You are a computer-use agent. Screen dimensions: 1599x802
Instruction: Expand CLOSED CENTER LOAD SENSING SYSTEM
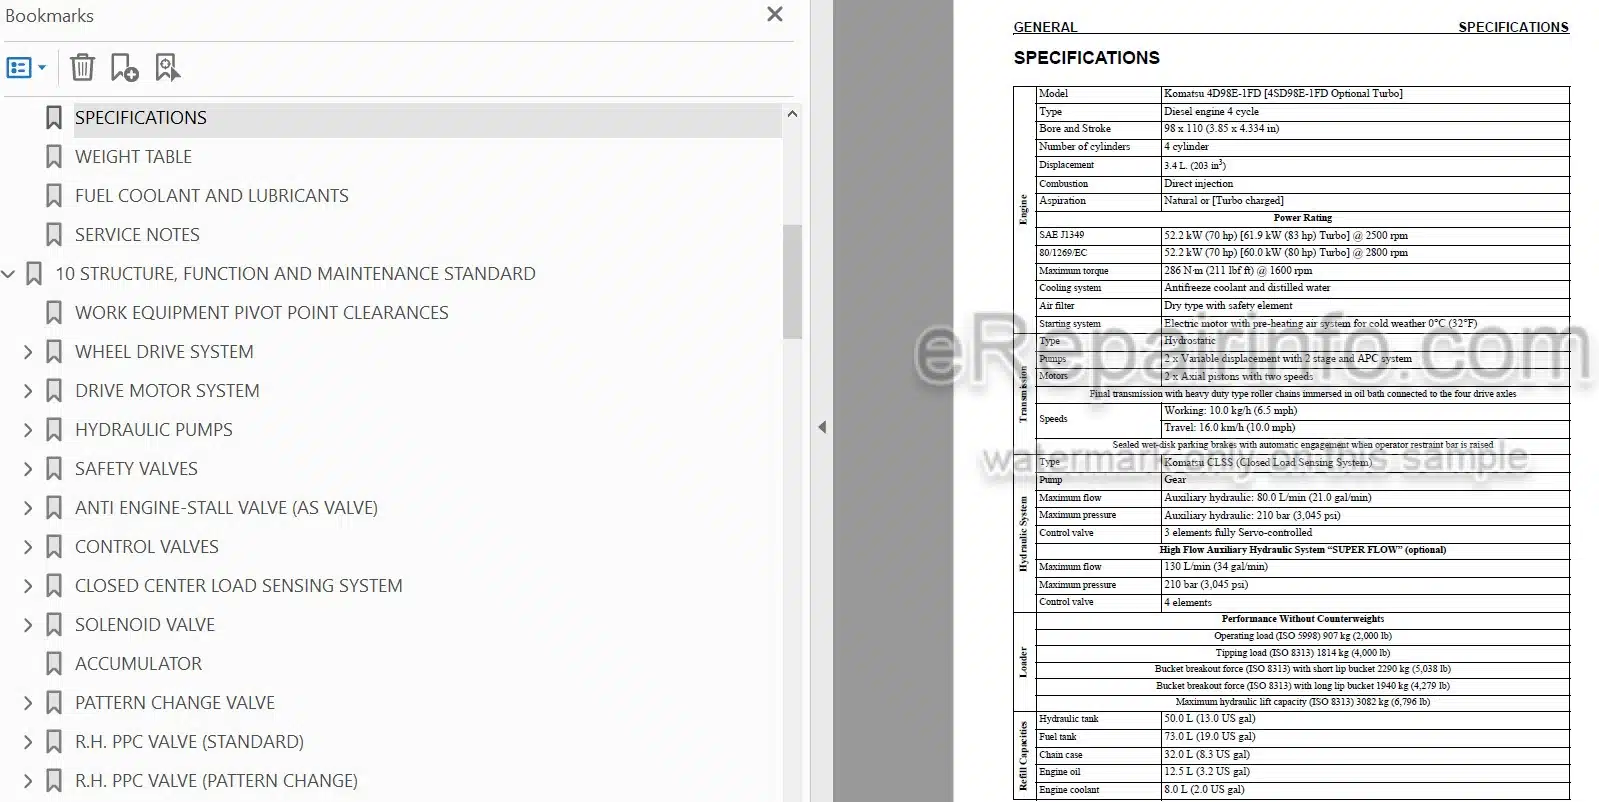[28, 586]
